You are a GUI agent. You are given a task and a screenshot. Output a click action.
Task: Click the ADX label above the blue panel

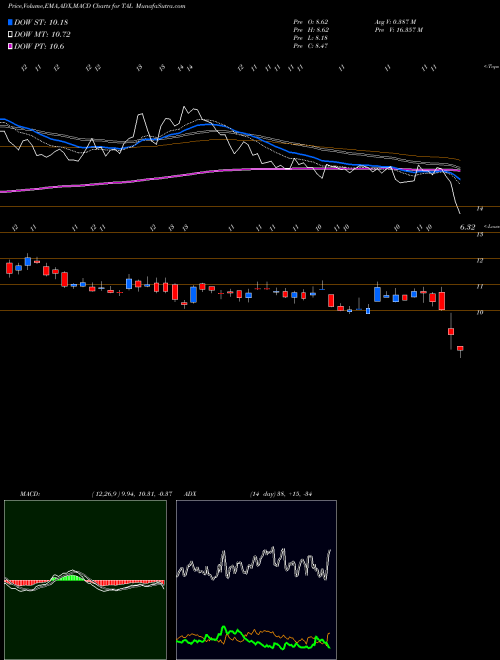[191, 494]
